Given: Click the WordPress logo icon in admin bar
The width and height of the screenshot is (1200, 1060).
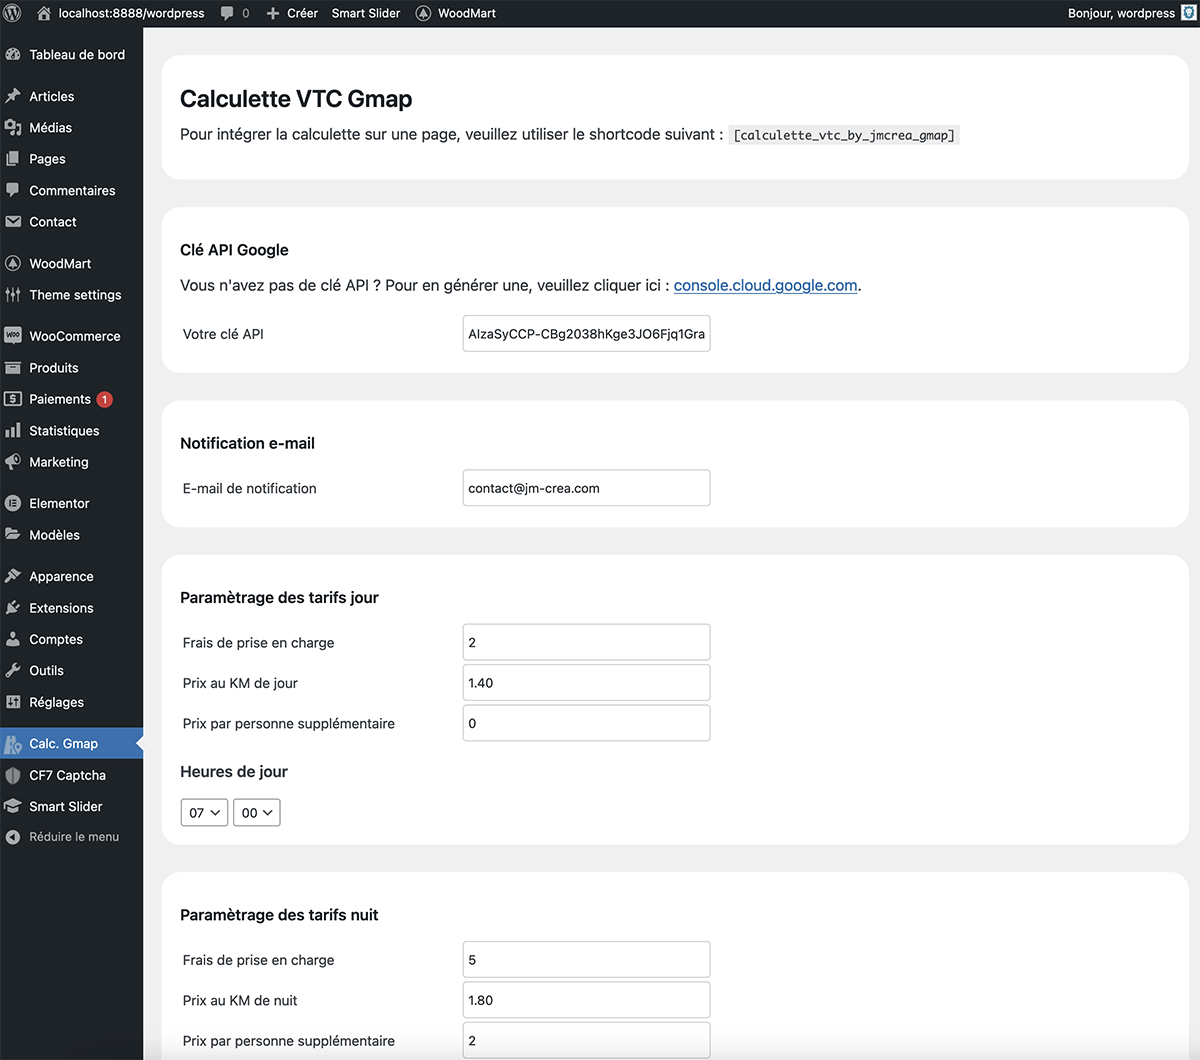Looking at the screenshot, I should [x=13, y=13].
